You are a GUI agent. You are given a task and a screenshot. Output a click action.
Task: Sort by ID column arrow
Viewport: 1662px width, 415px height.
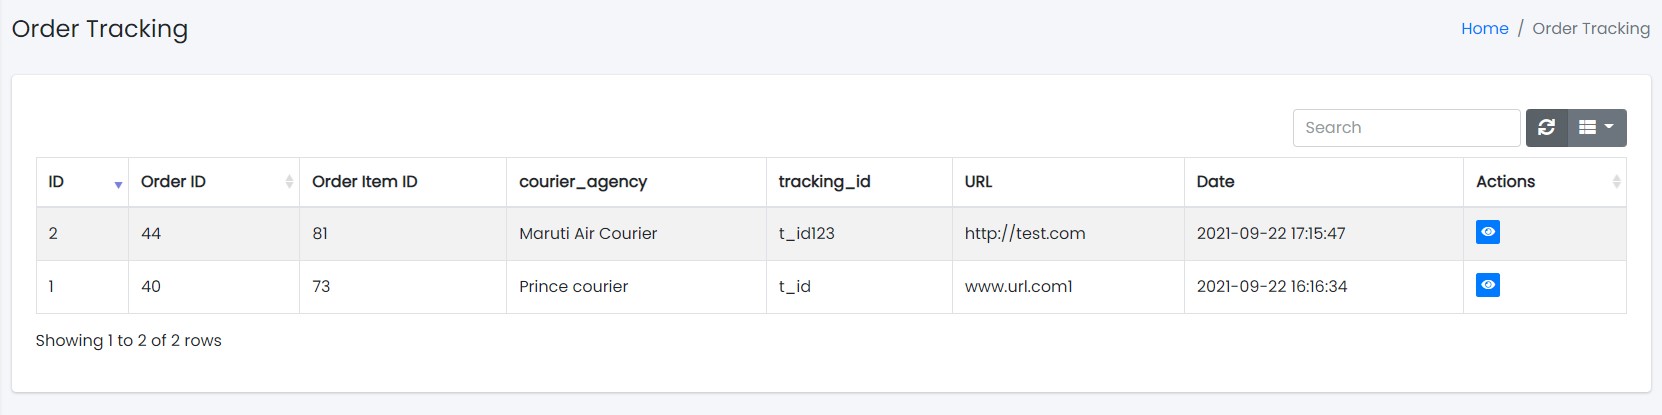(118, 183)
